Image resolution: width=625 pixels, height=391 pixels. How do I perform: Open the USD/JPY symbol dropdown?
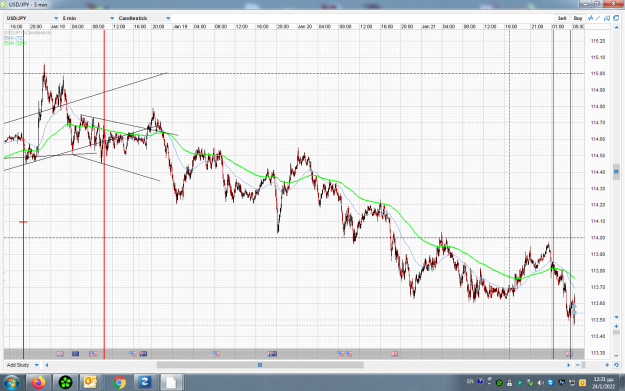coord(32,18)
